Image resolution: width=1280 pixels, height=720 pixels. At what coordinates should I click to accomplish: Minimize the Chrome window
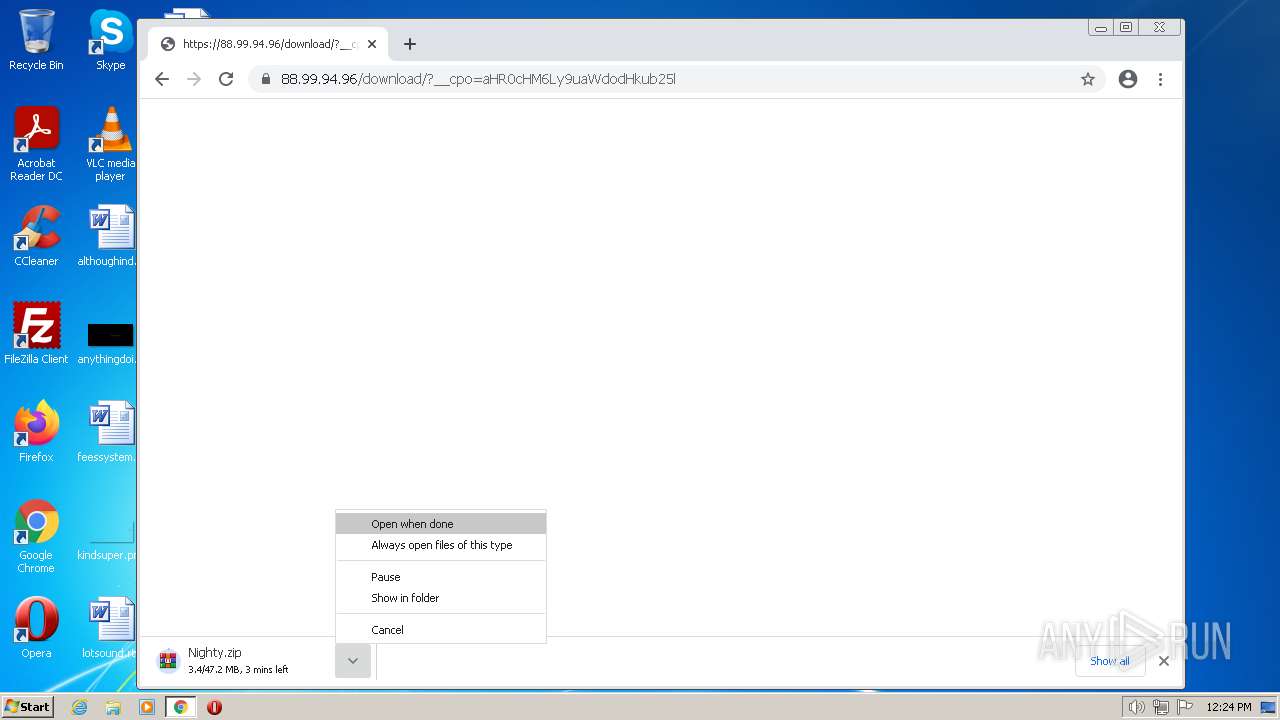(1101, 27)
